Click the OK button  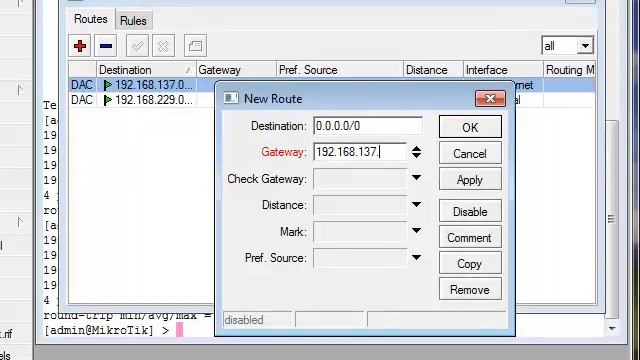[x=470, y=127]
